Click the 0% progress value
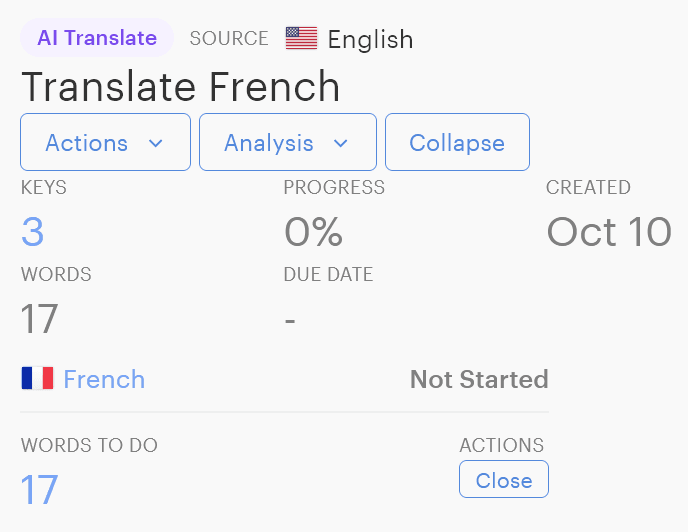Screen dimensions: 688x532 point(313,232)
